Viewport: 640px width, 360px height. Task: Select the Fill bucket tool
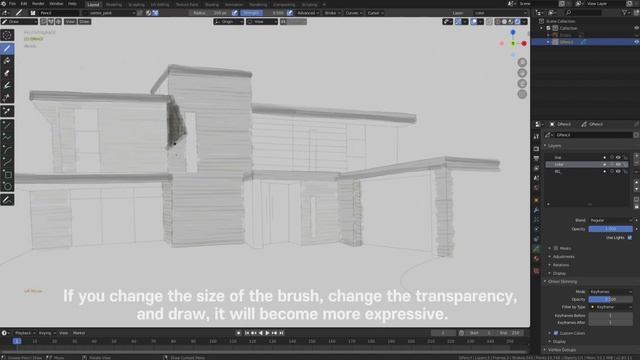click(x=7, y=61)
